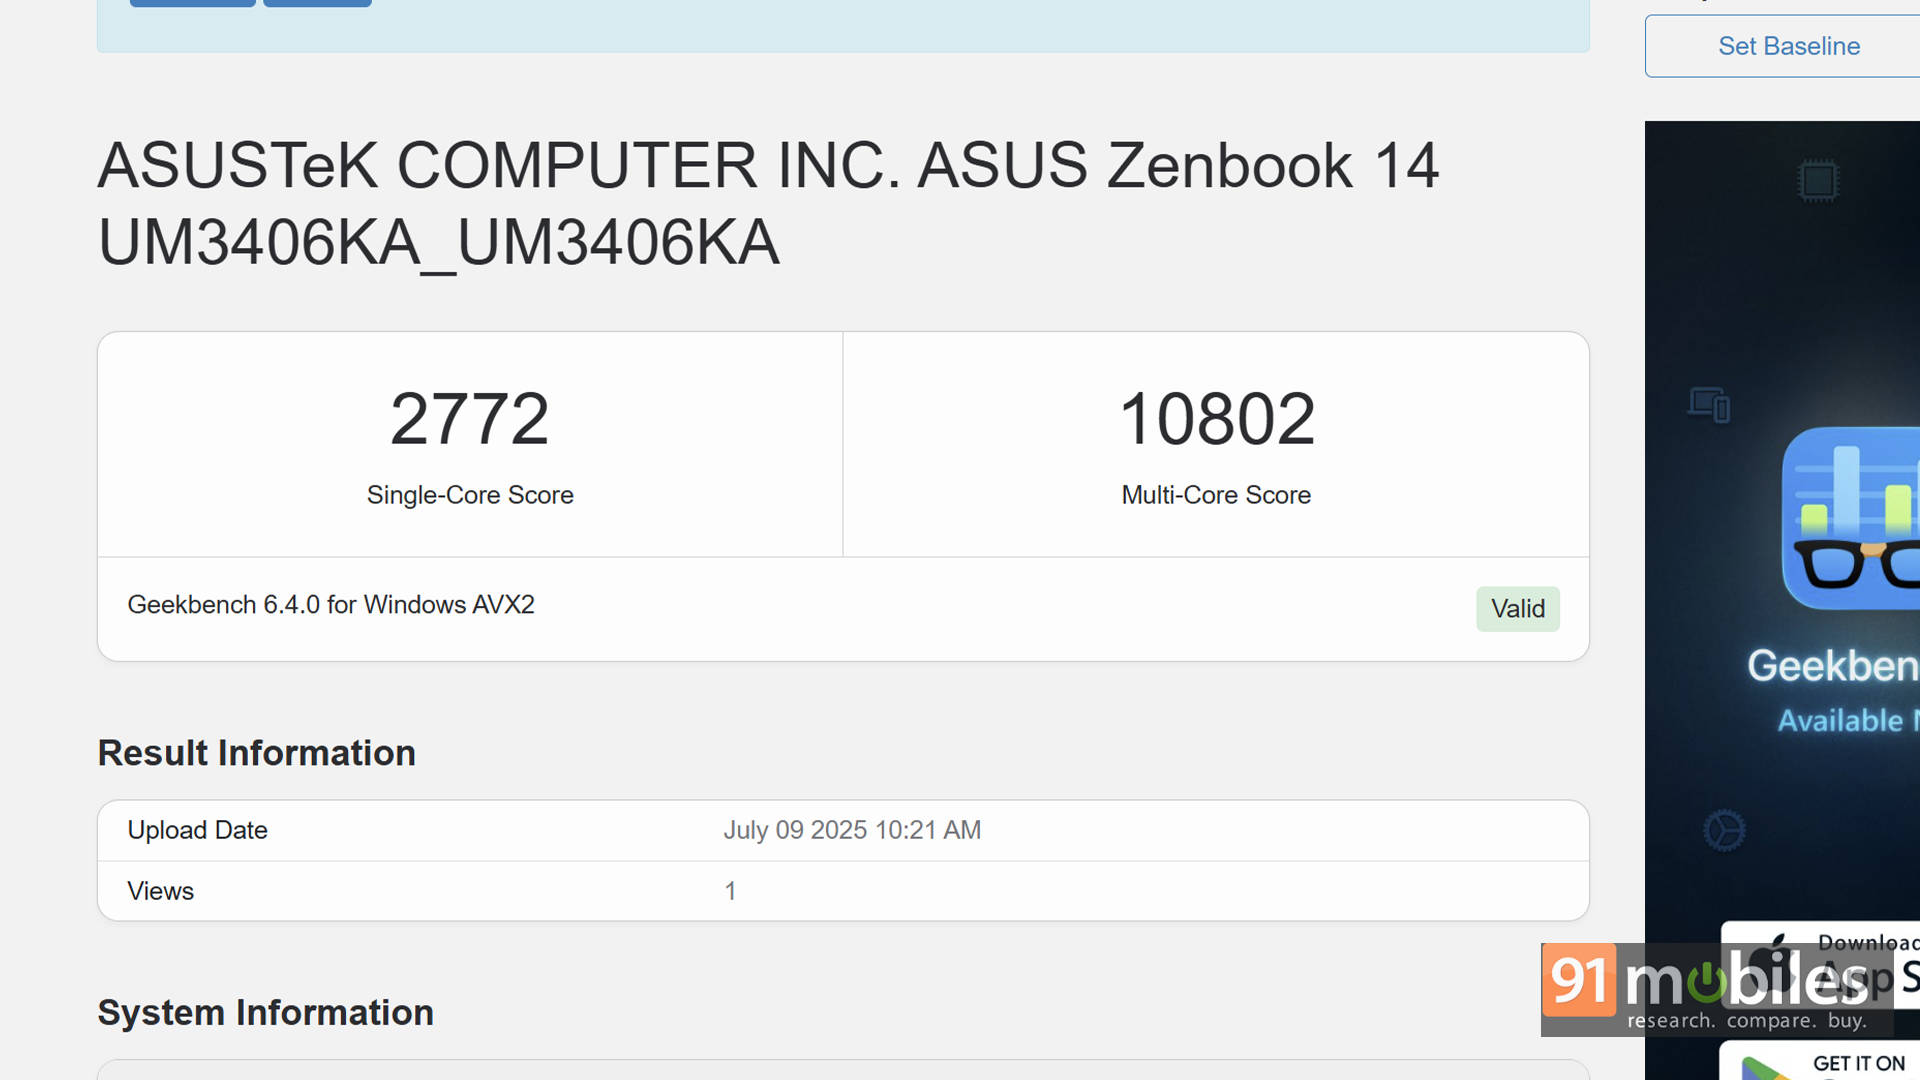Click the System Information heading
Screen dimensions: 1920x1080
tap(265, 1012)
